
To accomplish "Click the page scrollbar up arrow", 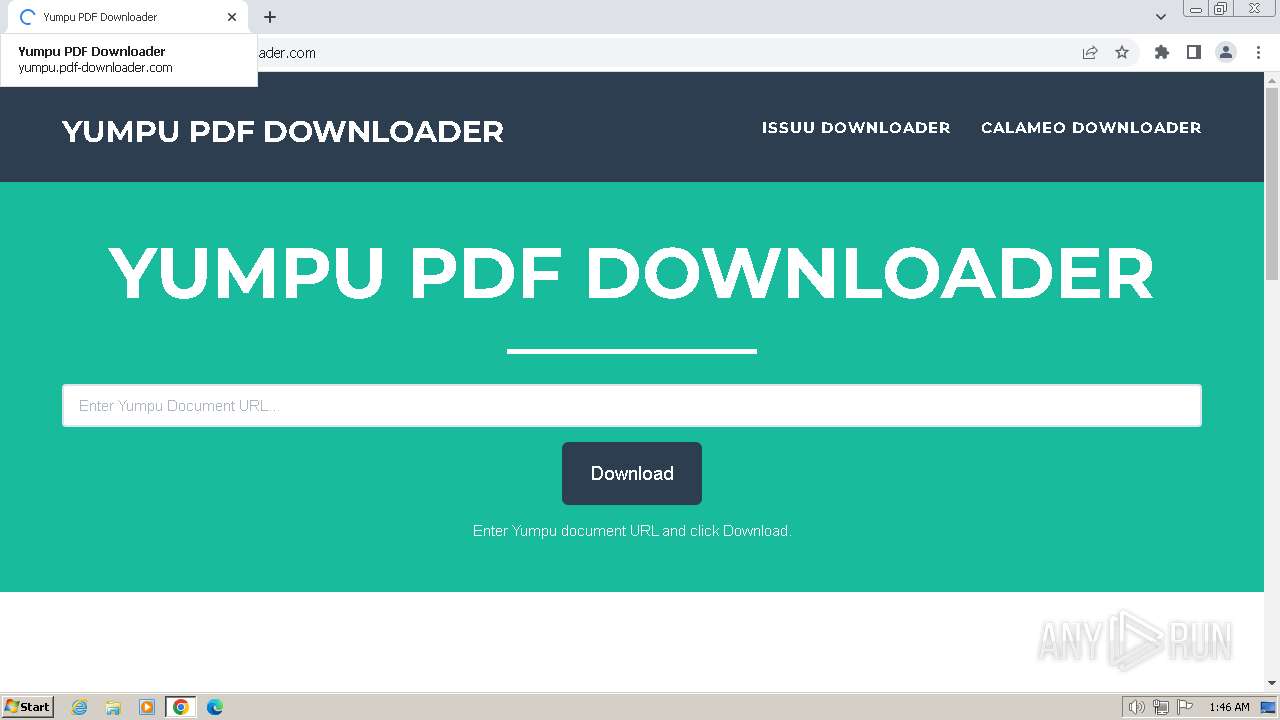I will tap(1272, 79).
